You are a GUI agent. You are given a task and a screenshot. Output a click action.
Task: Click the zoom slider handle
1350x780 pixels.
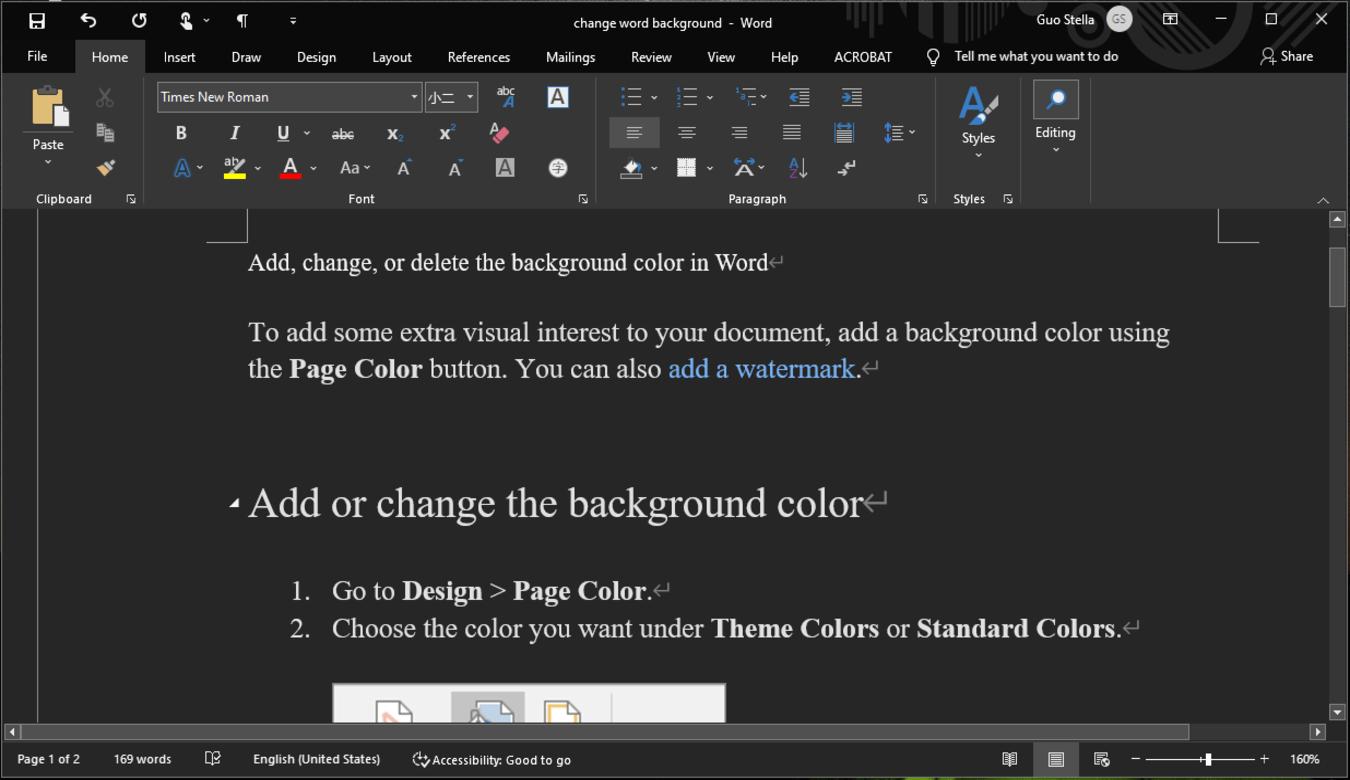1208,760
